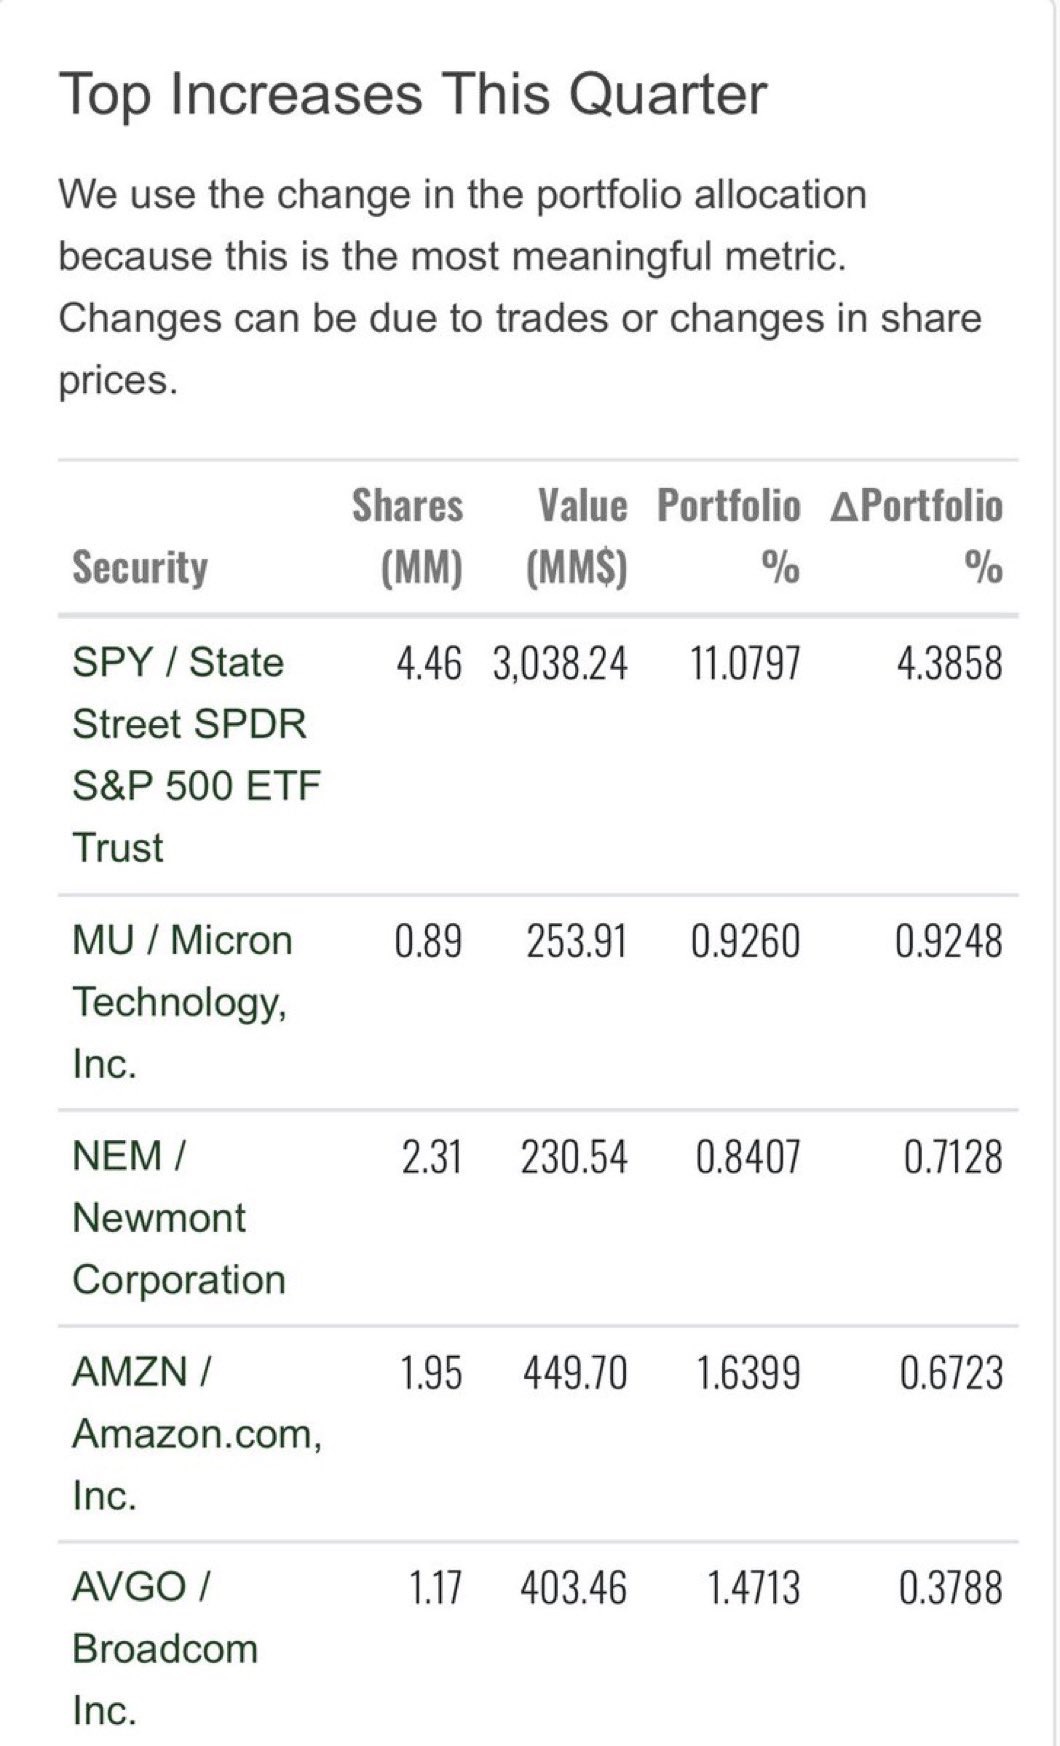Viewport: 1060px width, 1746px height.
Task: Click Broadcom's portfolio change 0.3788
Action: coord(951,1588)
